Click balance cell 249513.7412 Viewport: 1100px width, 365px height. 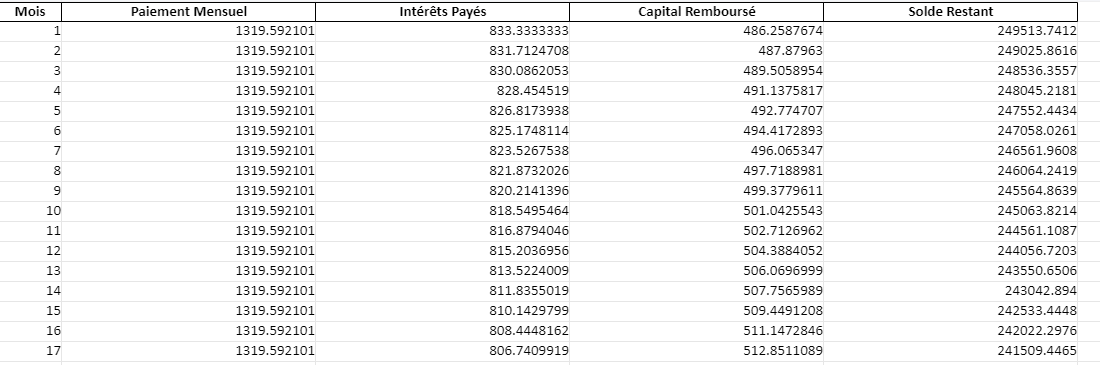pos(951,31)
